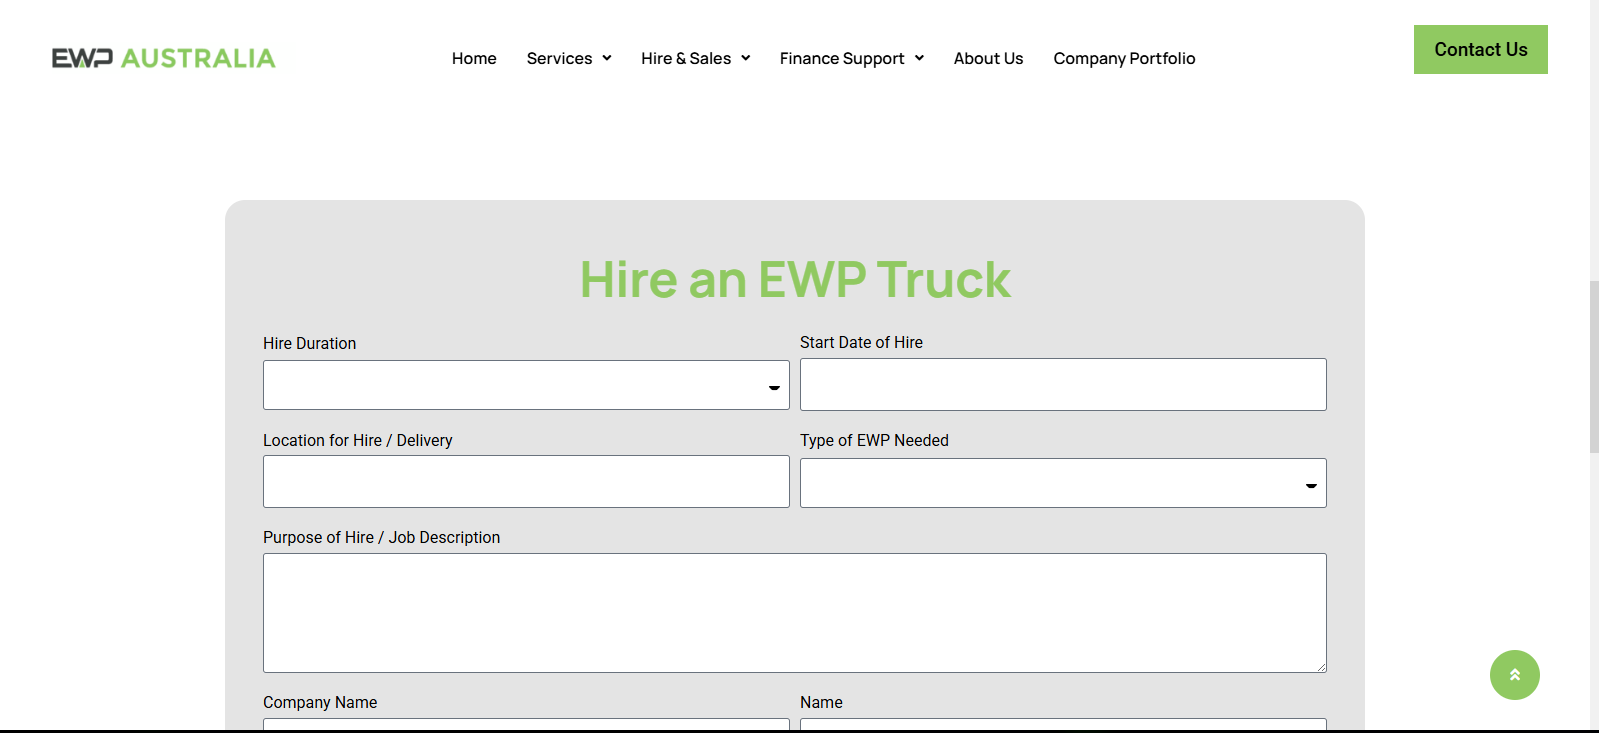
Task: Go to About Us page
Action: point(988,58)
